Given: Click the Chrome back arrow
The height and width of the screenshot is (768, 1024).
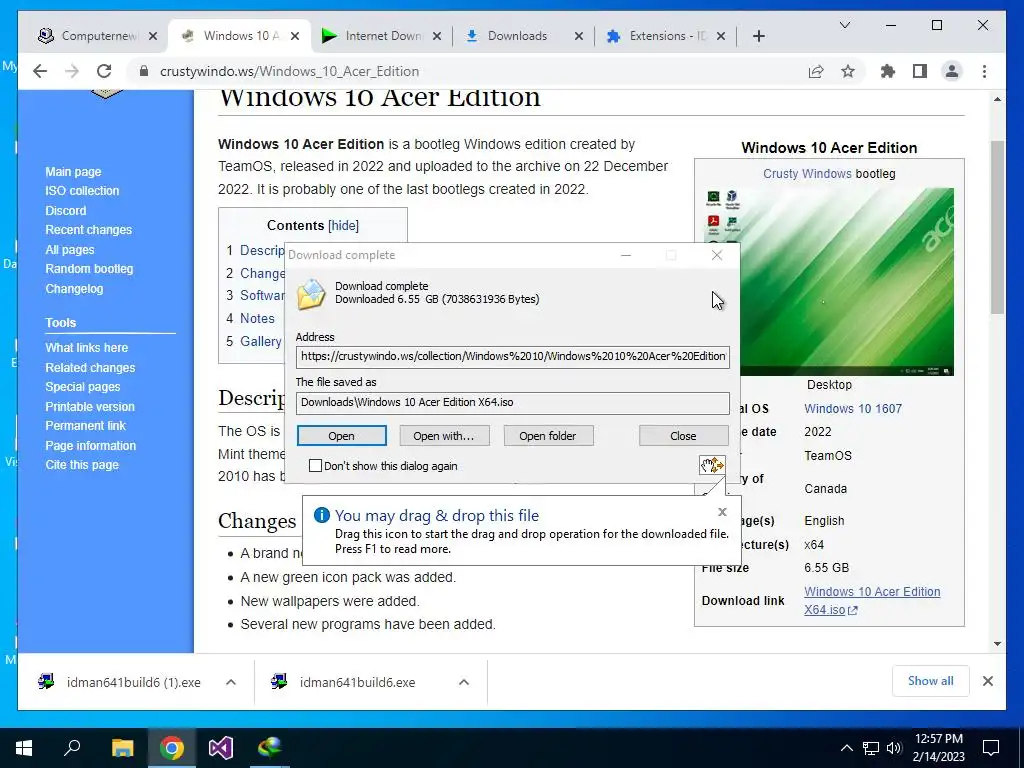Looking at the screenshot, I should point(40,71).
